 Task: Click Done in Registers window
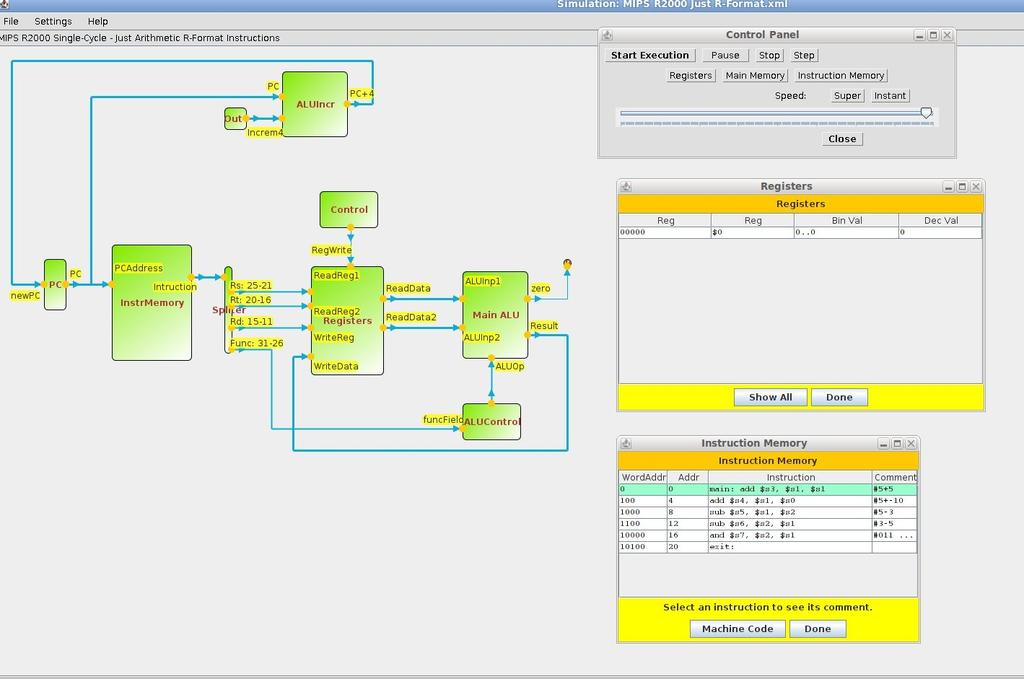point(839,397)
